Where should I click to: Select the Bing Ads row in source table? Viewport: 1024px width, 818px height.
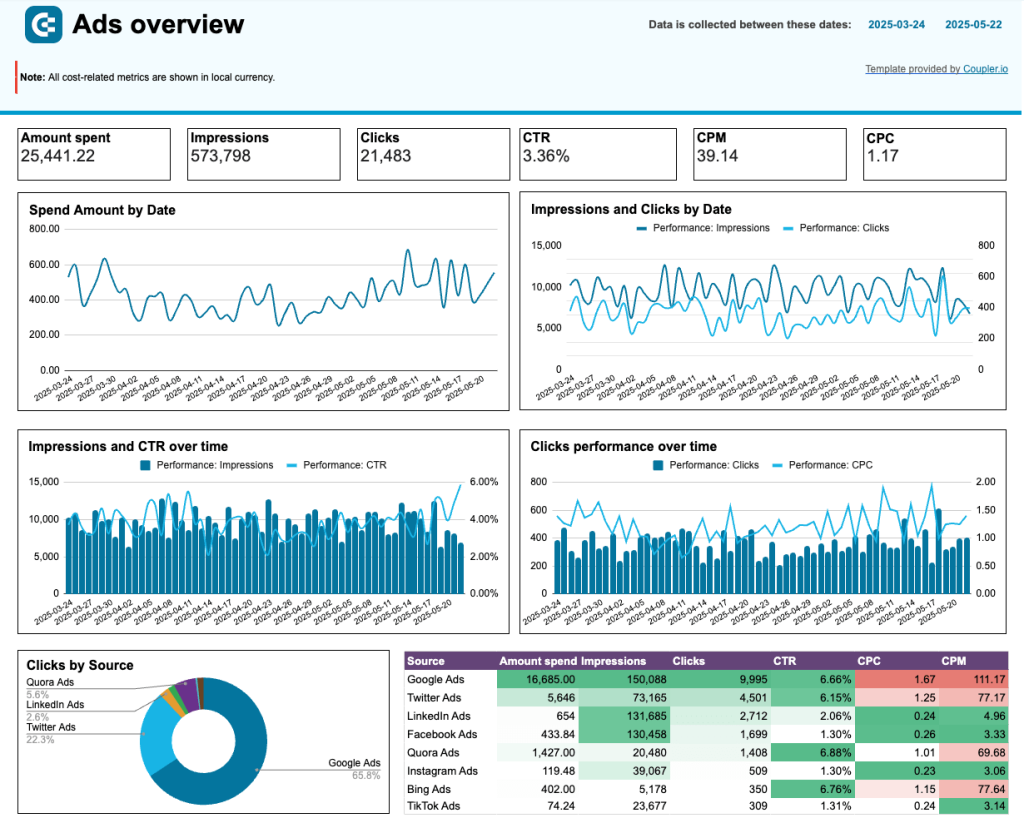pos(706,789)
